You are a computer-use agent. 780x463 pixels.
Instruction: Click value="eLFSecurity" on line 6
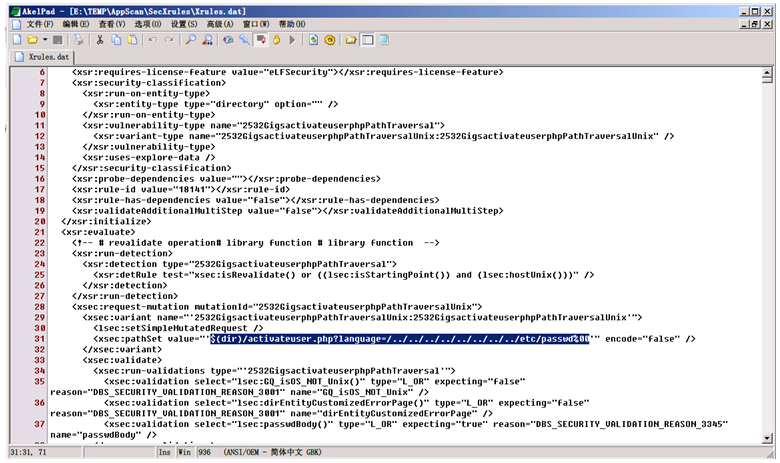(x=285, y=72)
